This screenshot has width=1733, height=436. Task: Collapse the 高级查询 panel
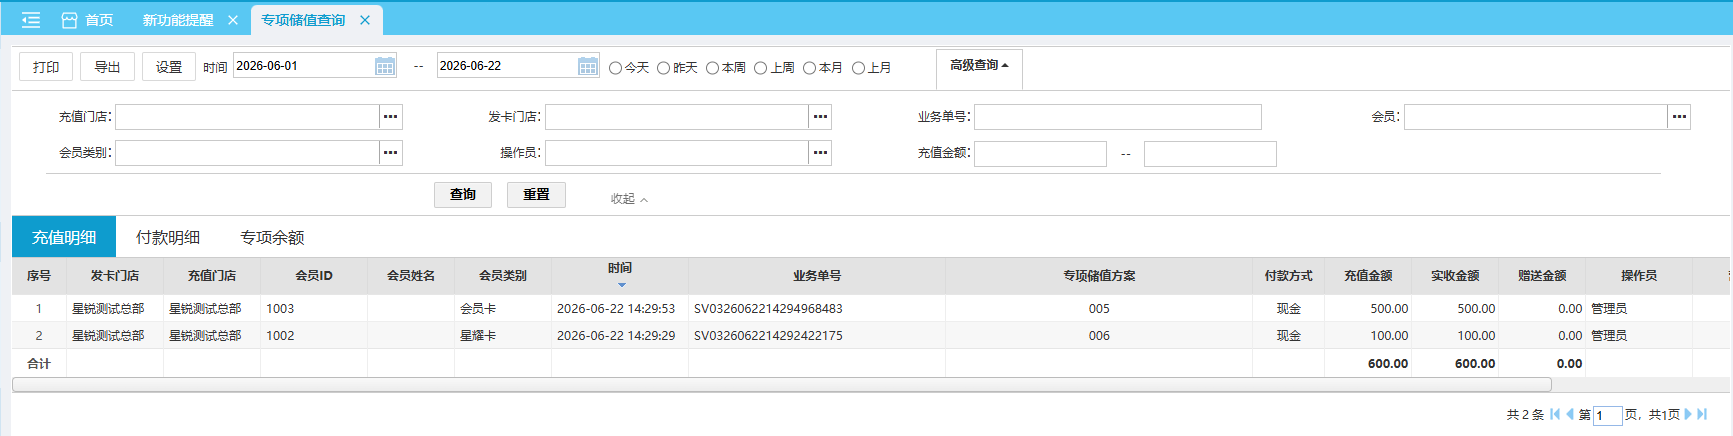point(979,65)
